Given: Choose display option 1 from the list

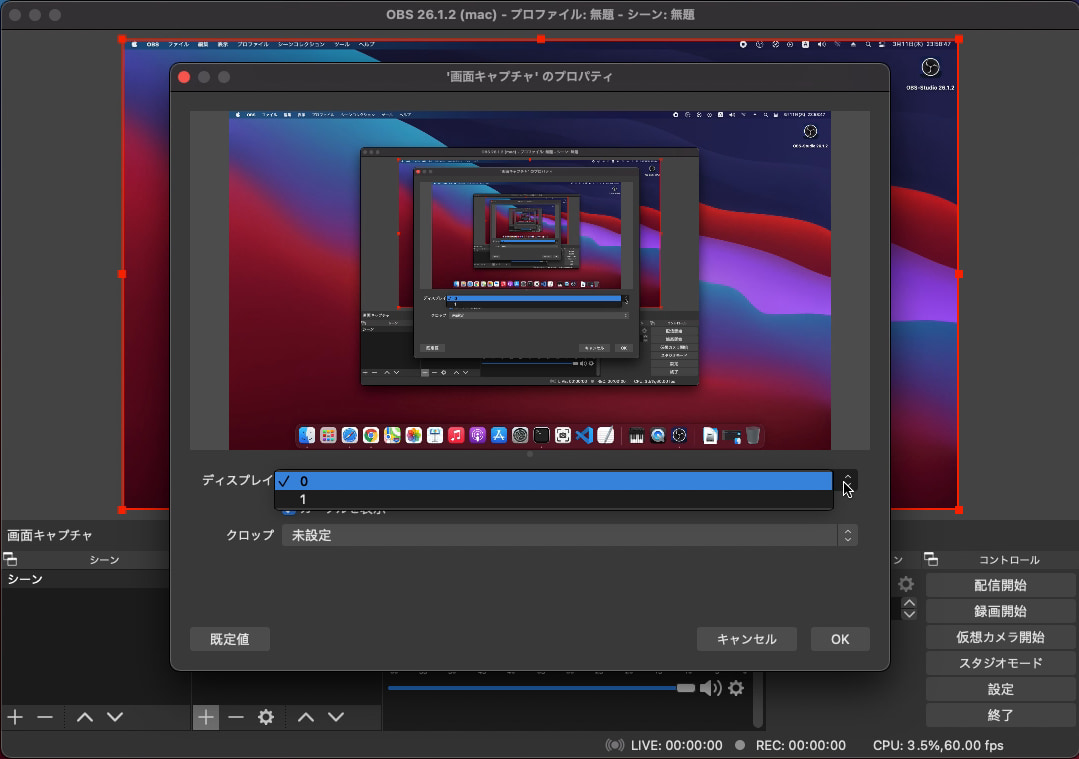Looking at the screenshot, I should [x=553, y=500].
